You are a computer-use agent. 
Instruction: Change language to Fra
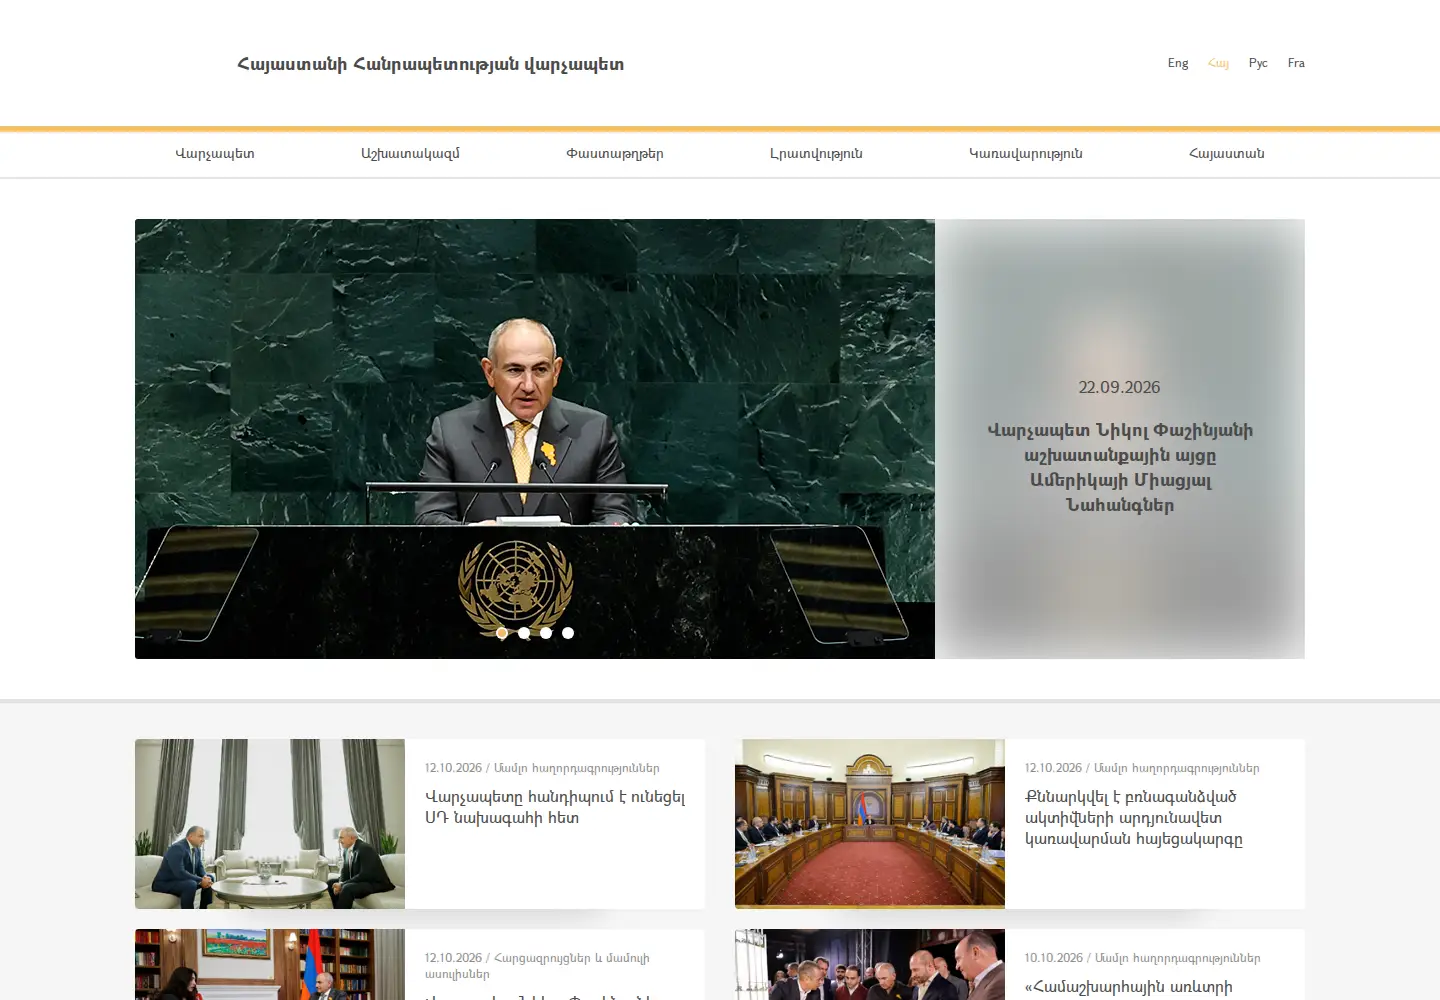point(1296,63)
